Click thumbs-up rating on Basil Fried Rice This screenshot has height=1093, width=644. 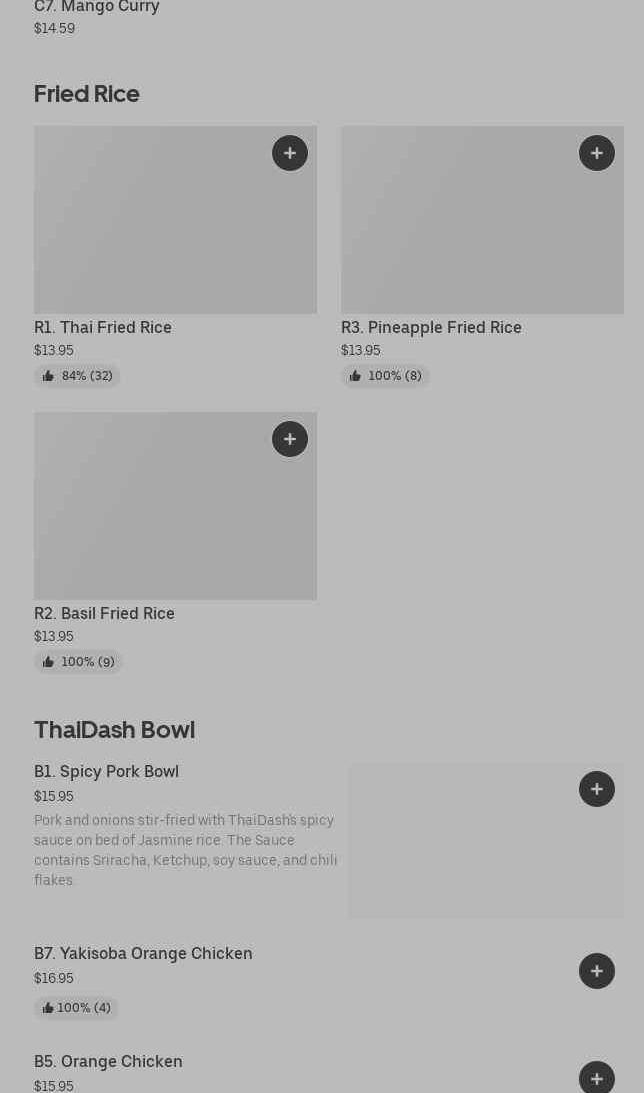point(78,662)
